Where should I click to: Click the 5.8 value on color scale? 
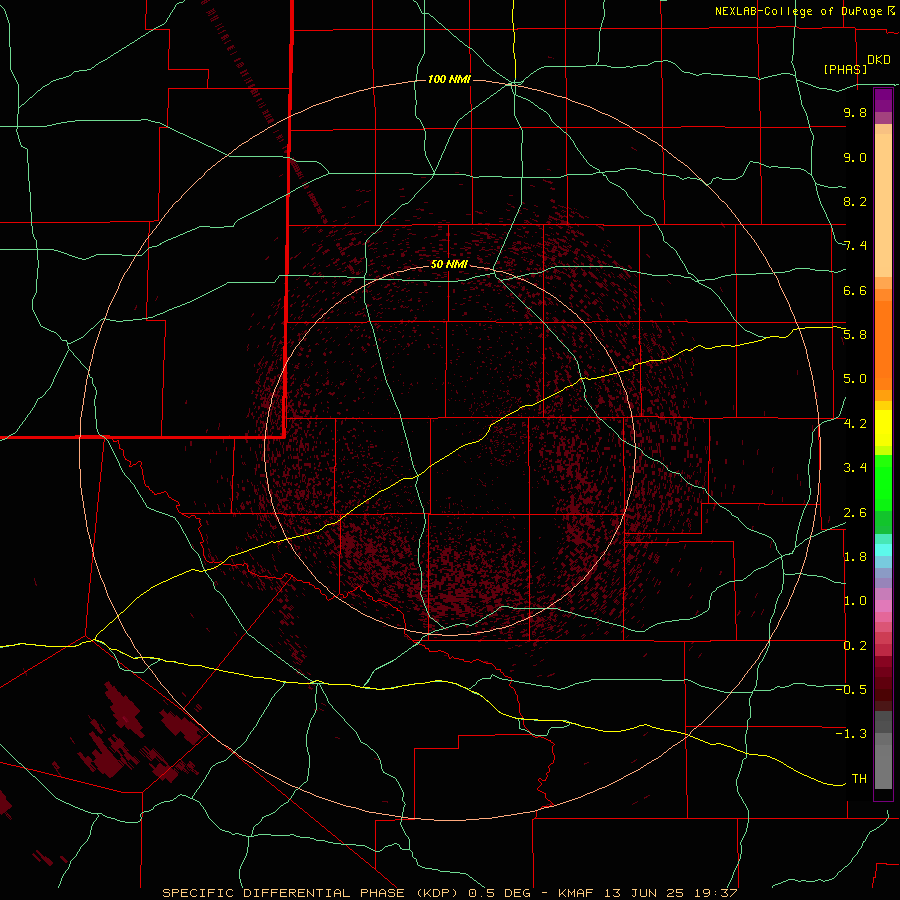855,335
